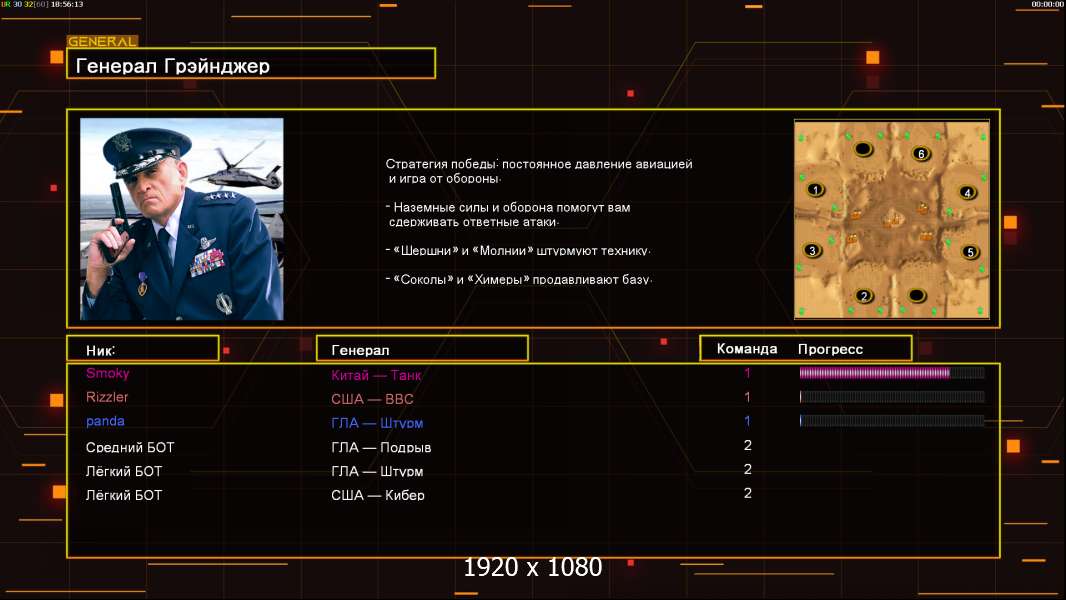Click 'ГЛА — Штурм' entry in panda's row

[x=377, y=423]
